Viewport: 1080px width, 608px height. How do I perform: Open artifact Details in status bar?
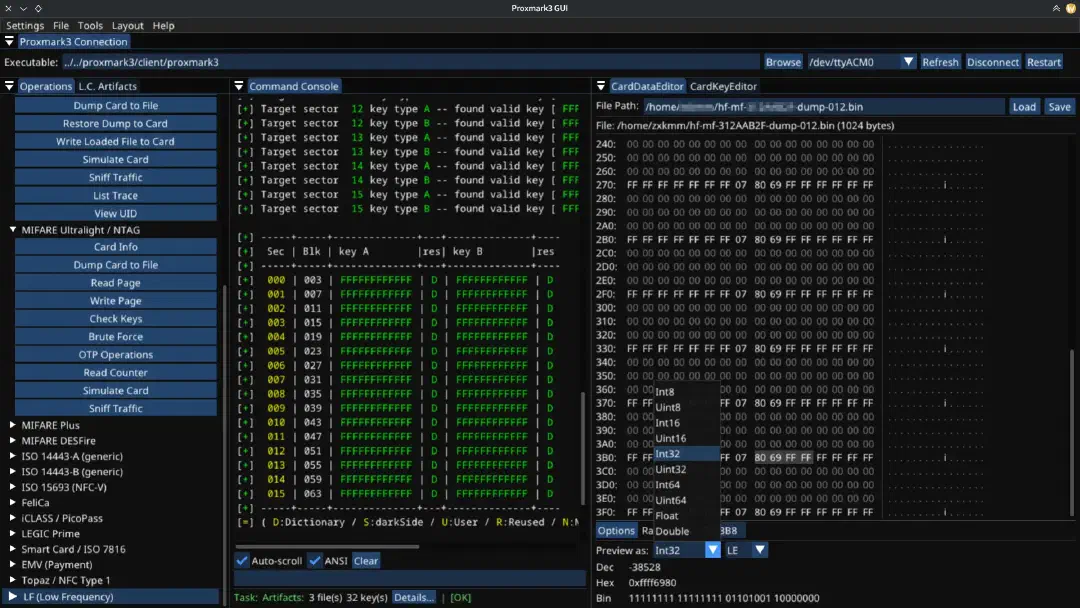413,597
